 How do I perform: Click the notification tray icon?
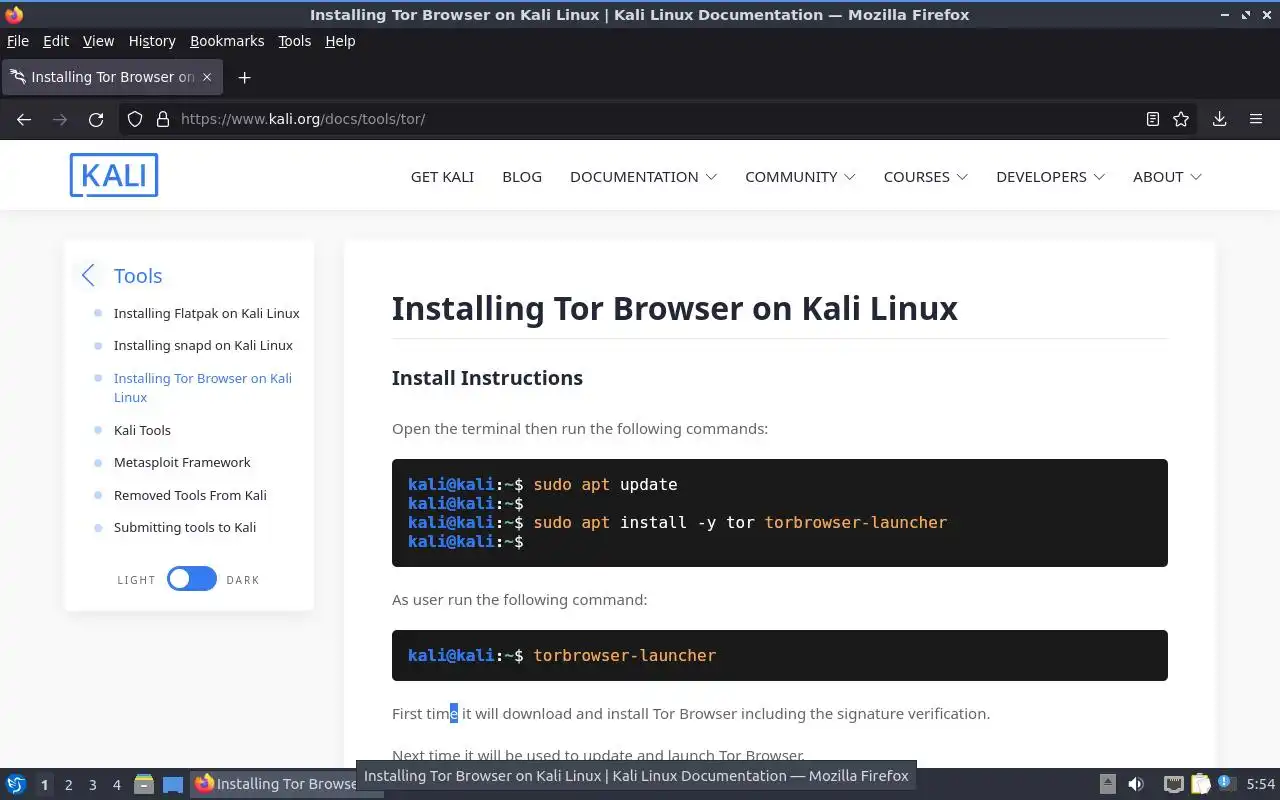(x=1226, y=784)
